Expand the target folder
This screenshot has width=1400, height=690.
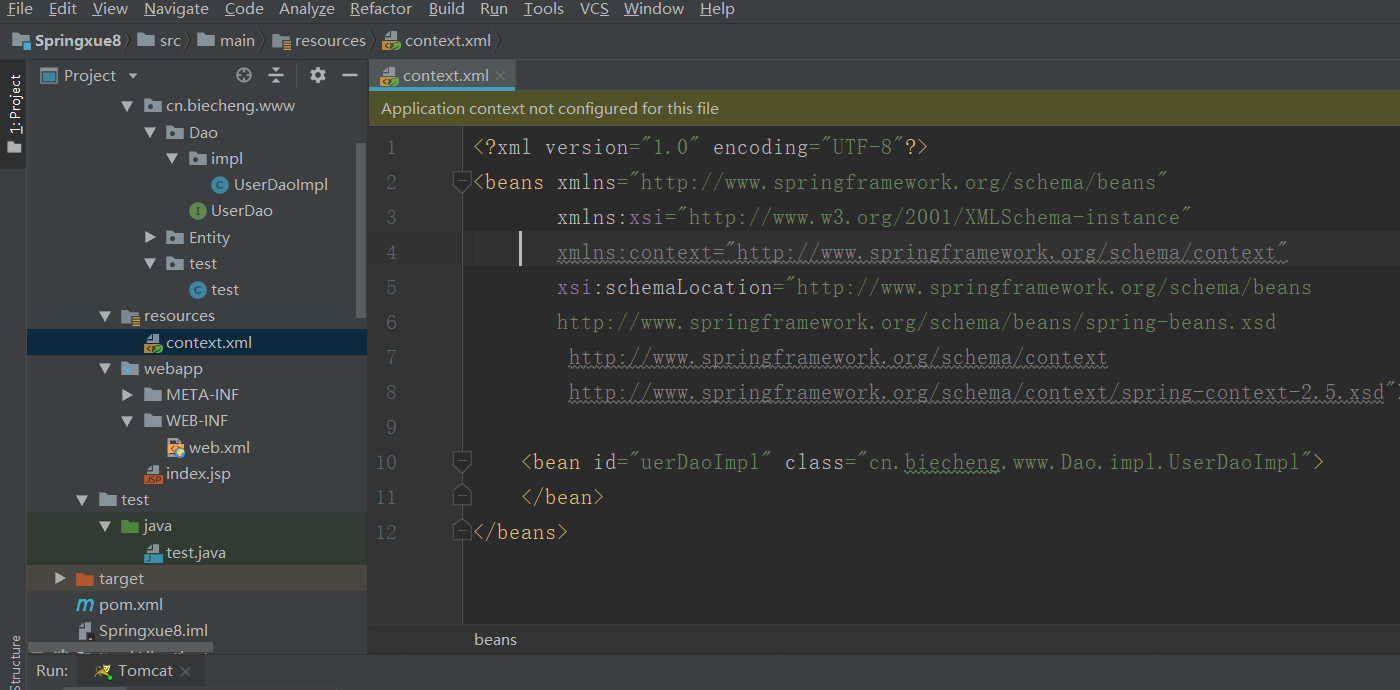point(60,579)
